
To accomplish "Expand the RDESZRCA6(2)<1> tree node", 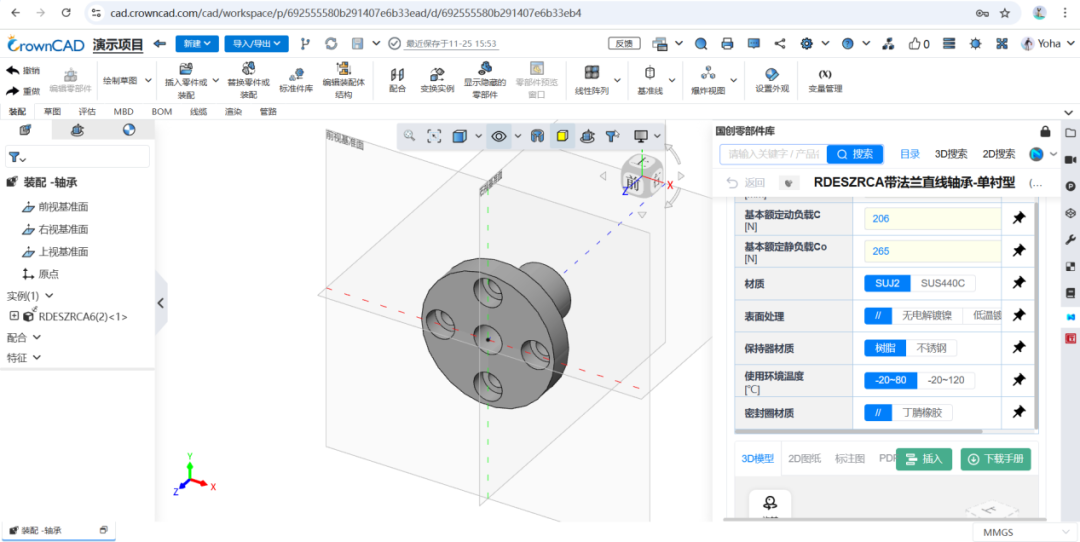I will (14, 316).
